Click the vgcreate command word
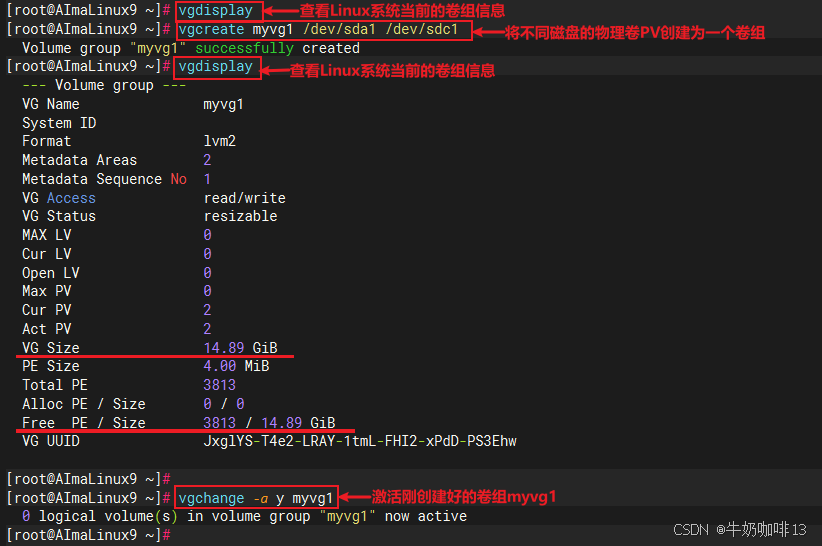Image resolution: width=822 pixels, height=546 pixels. tap(211, 29)
